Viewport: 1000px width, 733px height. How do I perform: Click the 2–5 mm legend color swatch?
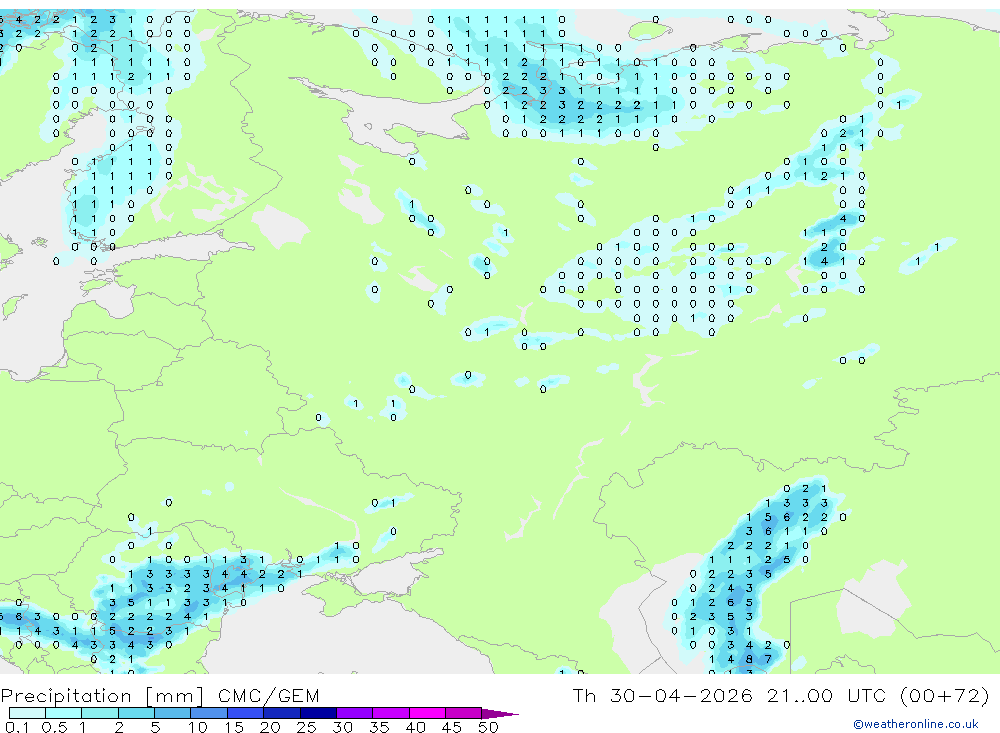coord(136,713)
